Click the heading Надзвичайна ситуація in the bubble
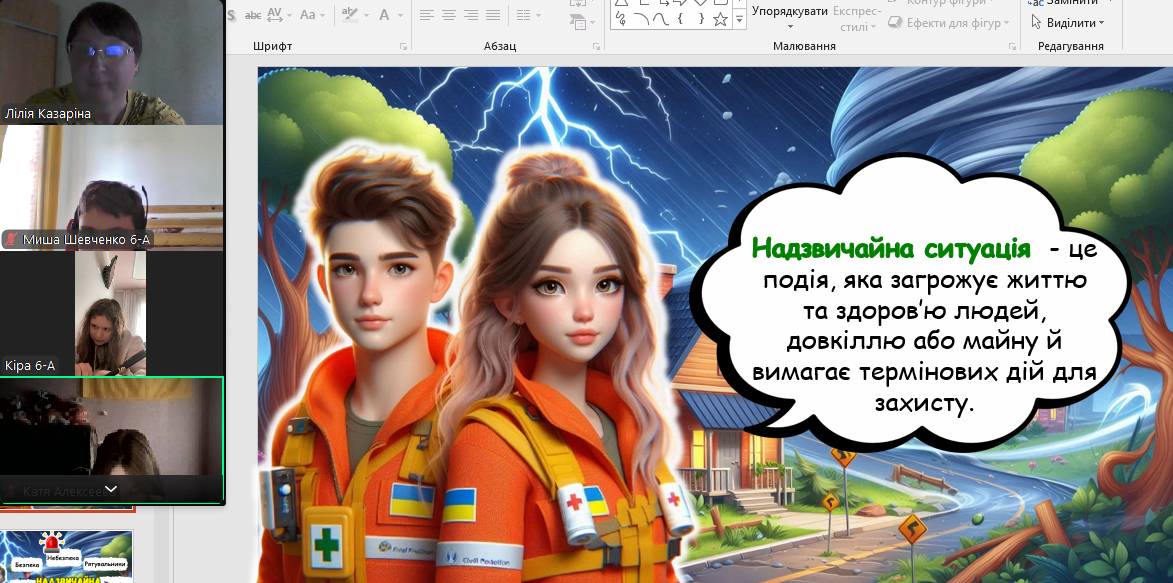The image size is (1173, 583). point(891,248)
